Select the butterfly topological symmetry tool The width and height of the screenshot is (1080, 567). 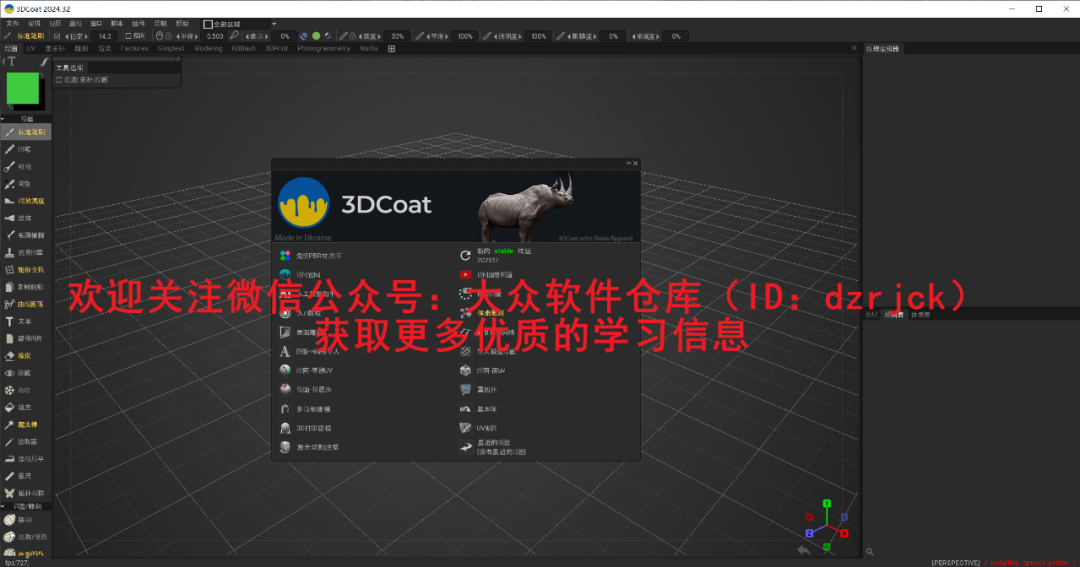pos(25,493)
